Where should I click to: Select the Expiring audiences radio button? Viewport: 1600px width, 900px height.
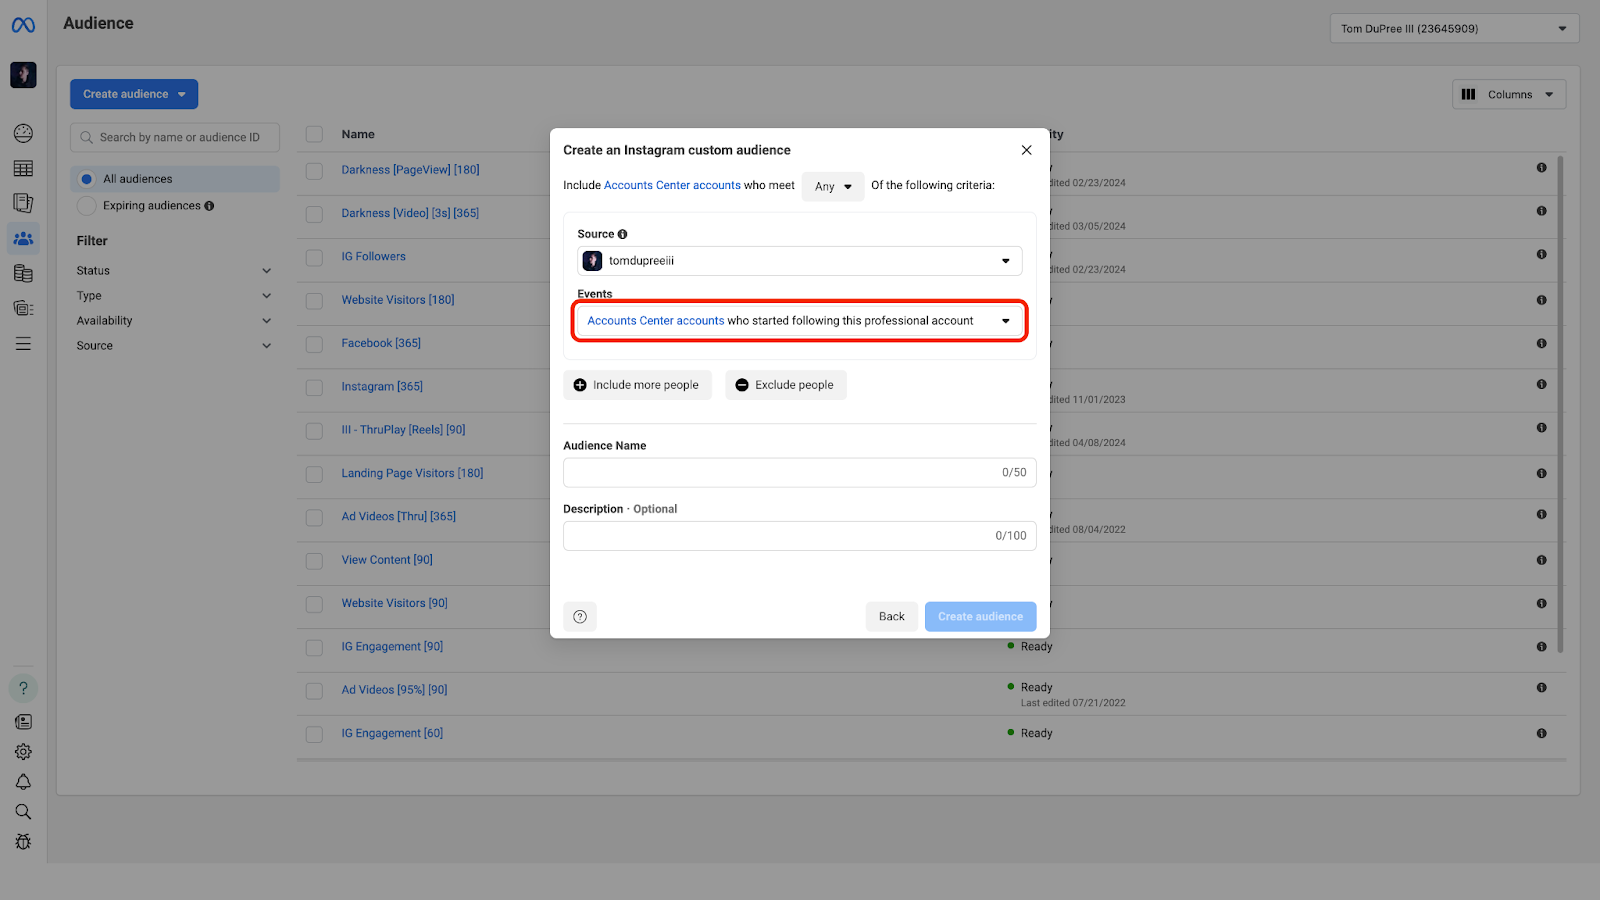(86, 206)
